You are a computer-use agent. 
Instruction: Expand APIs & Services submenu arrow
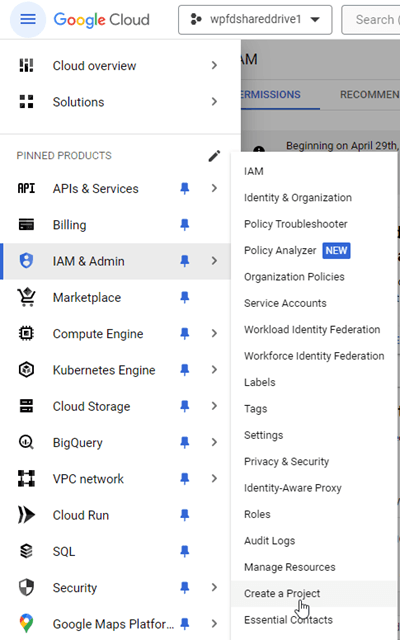click(x=214, y=189)
